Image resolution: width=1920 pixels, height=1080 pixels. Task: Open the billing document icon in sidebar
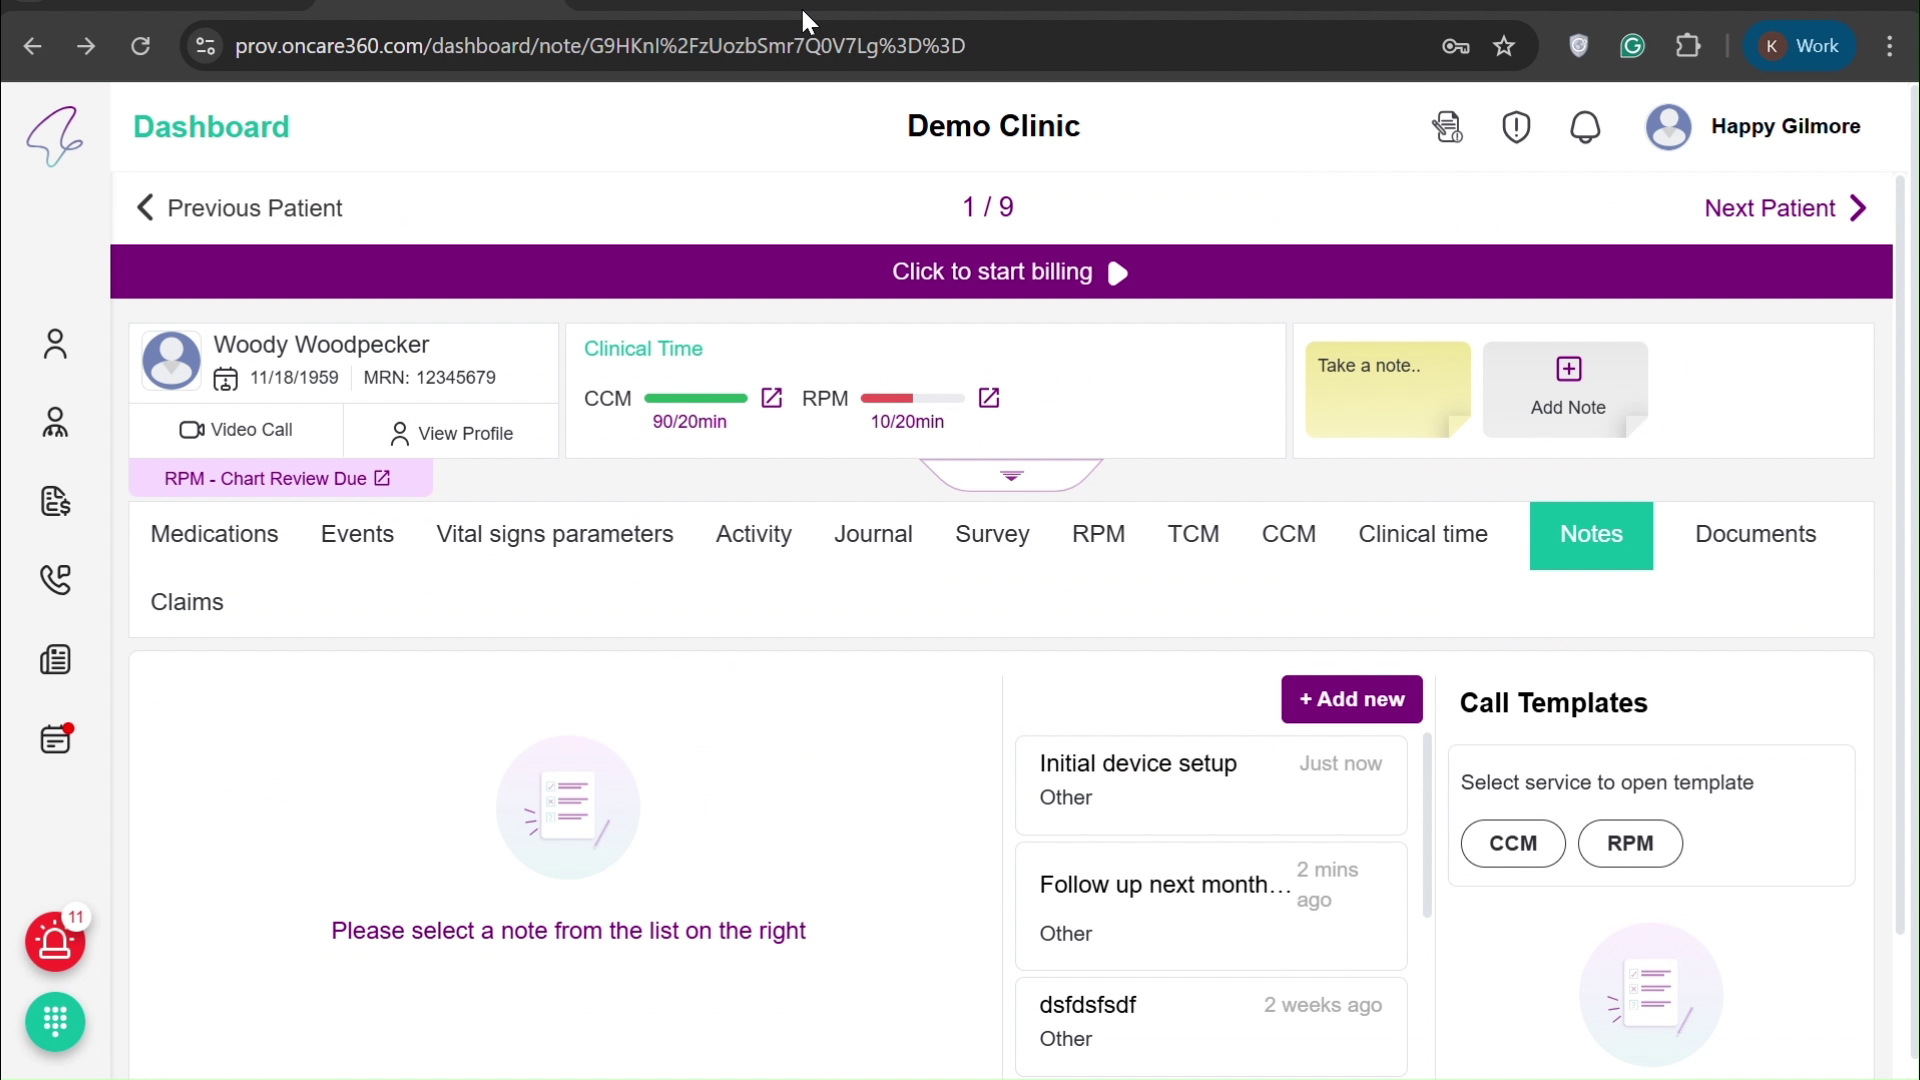56,502
